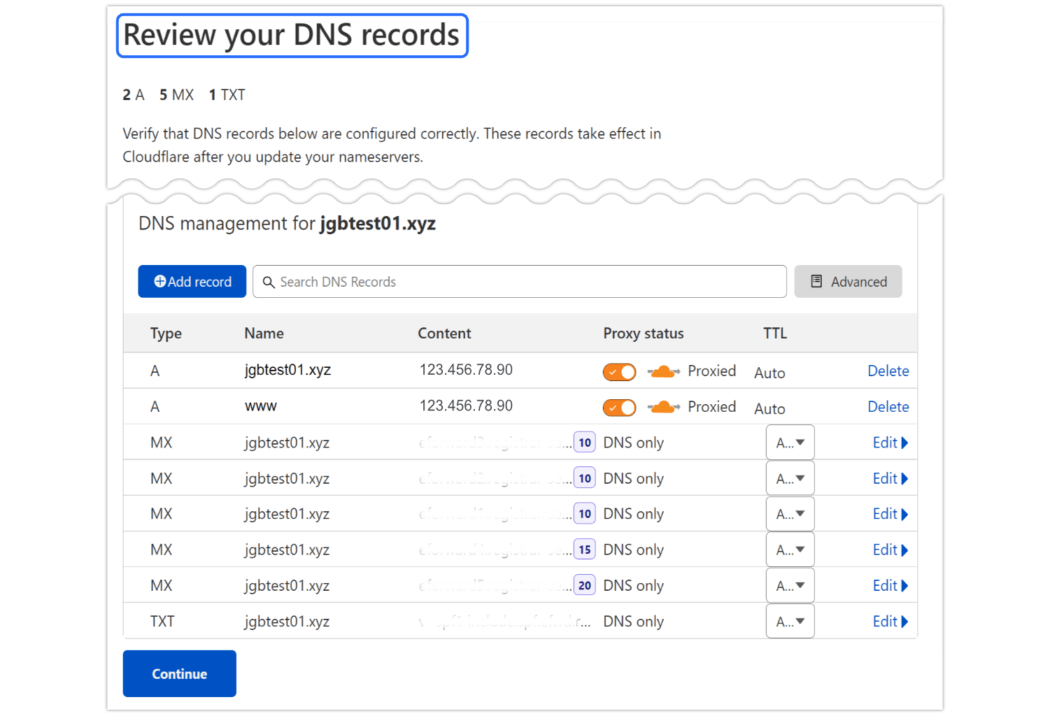
Task: Click the 1 TXT record count
Action: pyautogui.click(x=226, y=95)
